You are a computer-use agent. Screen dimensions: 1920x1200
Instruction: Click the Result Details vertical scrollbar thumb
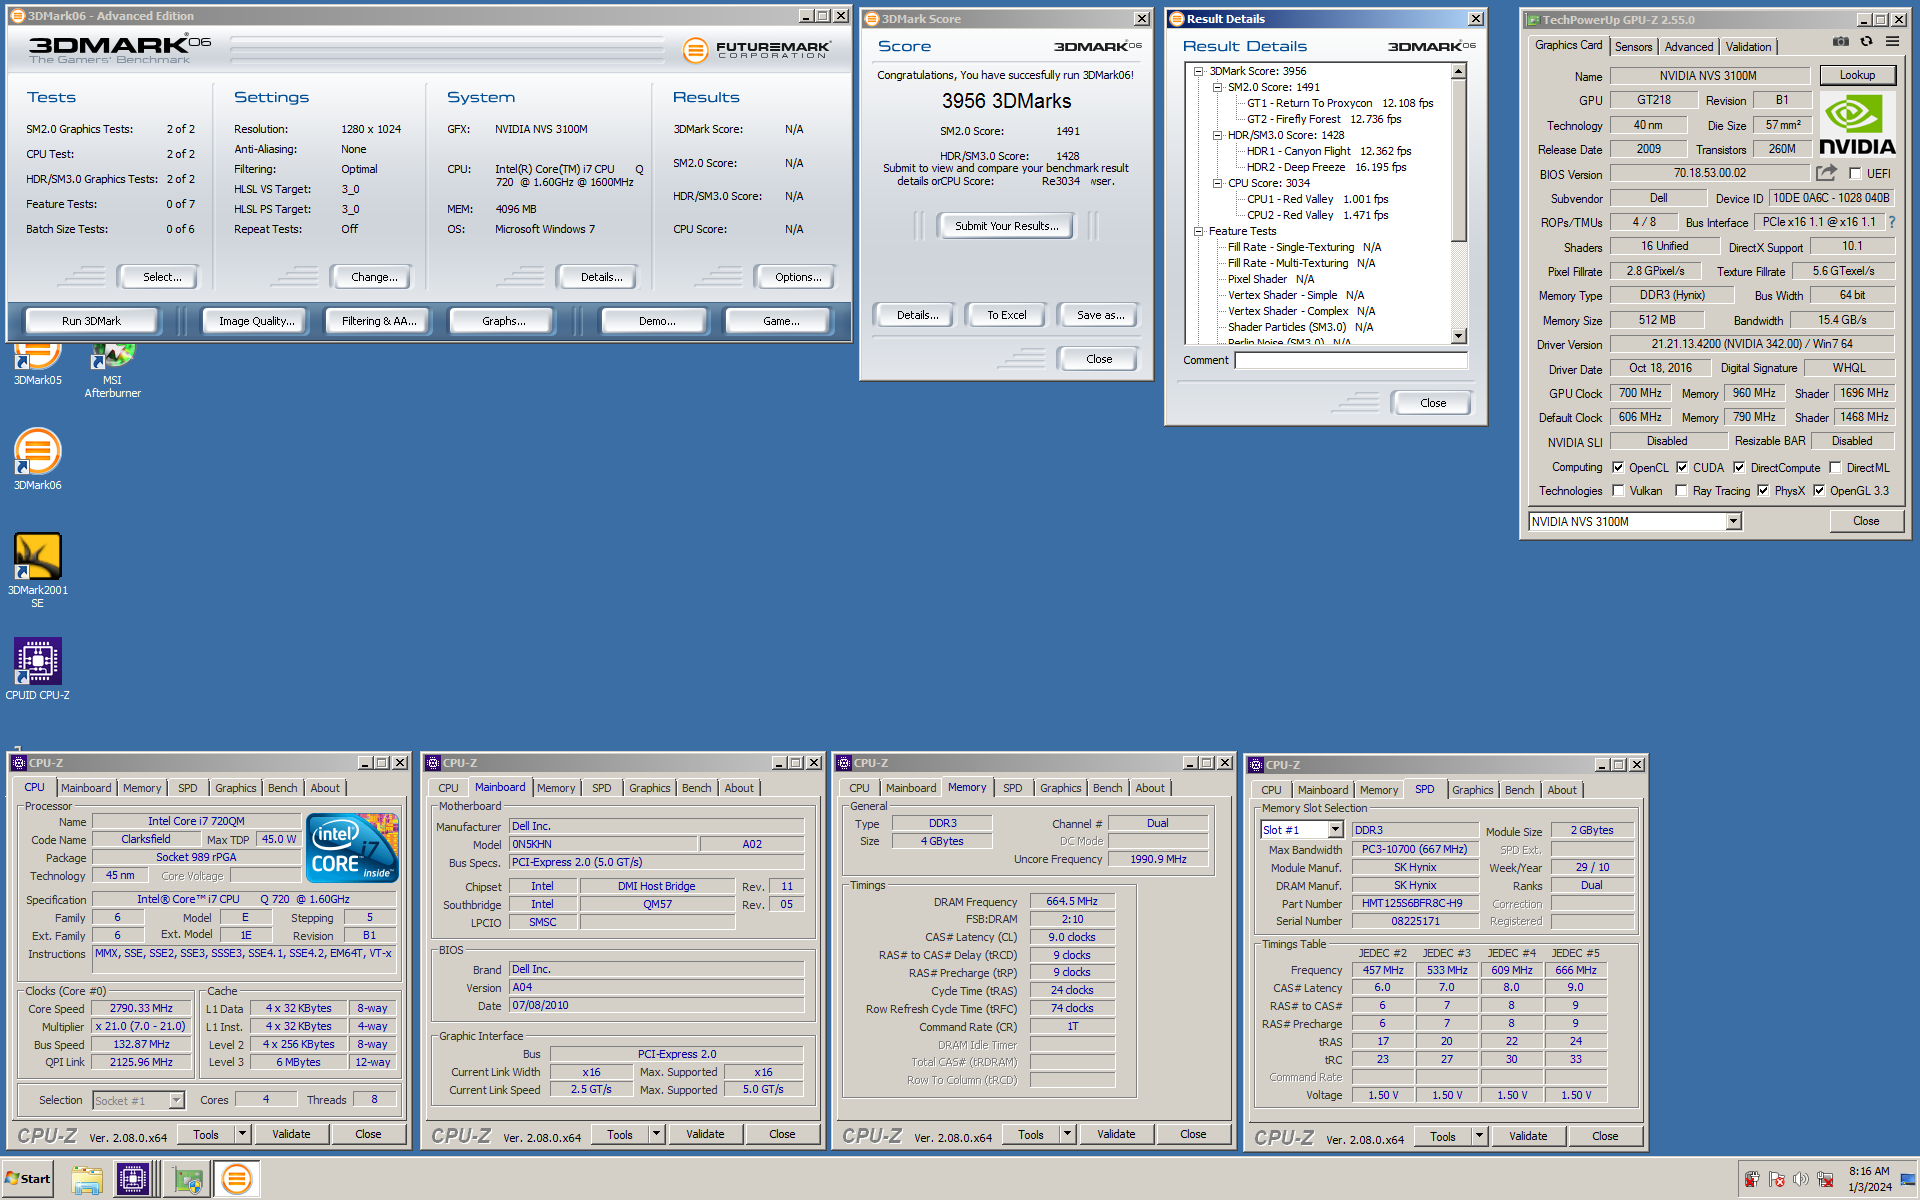pyautogui.click(x=1459, y=160)
